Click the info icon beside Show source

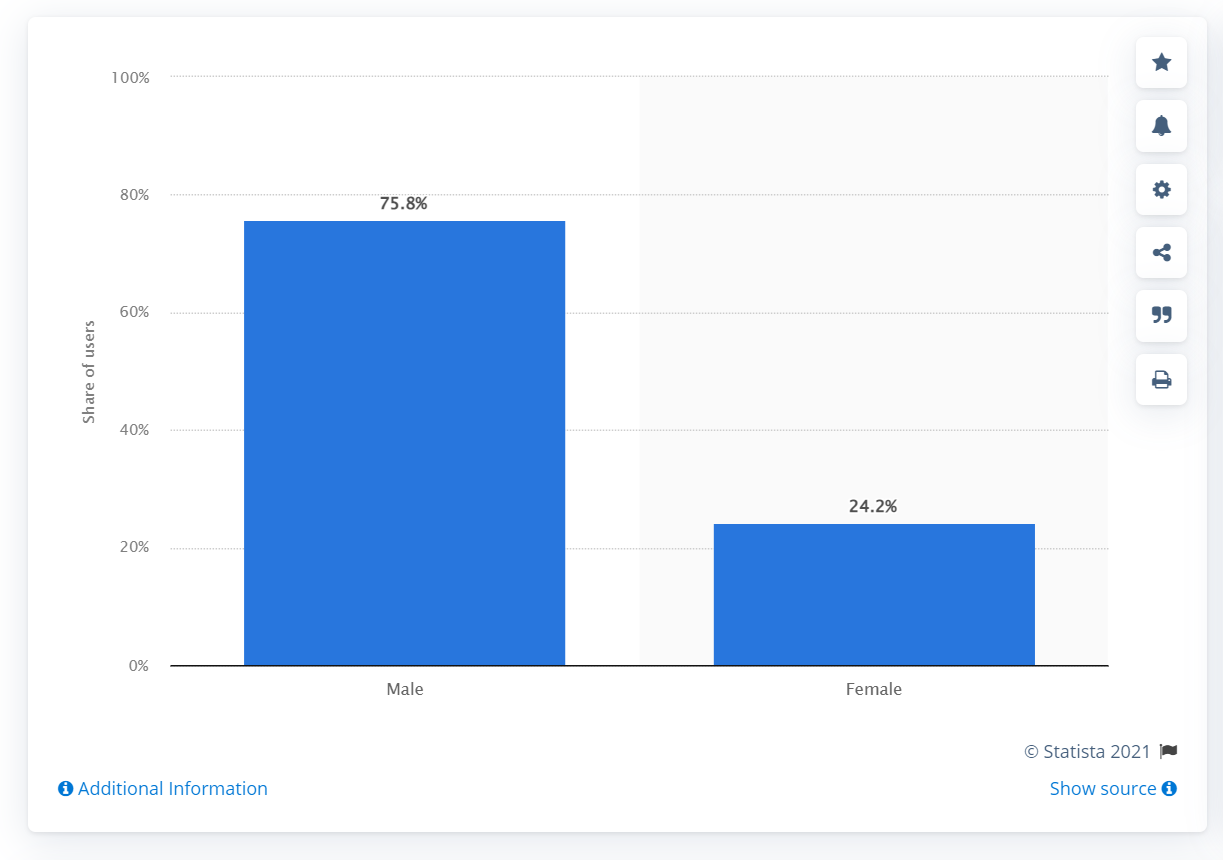tap(1169, 789)
